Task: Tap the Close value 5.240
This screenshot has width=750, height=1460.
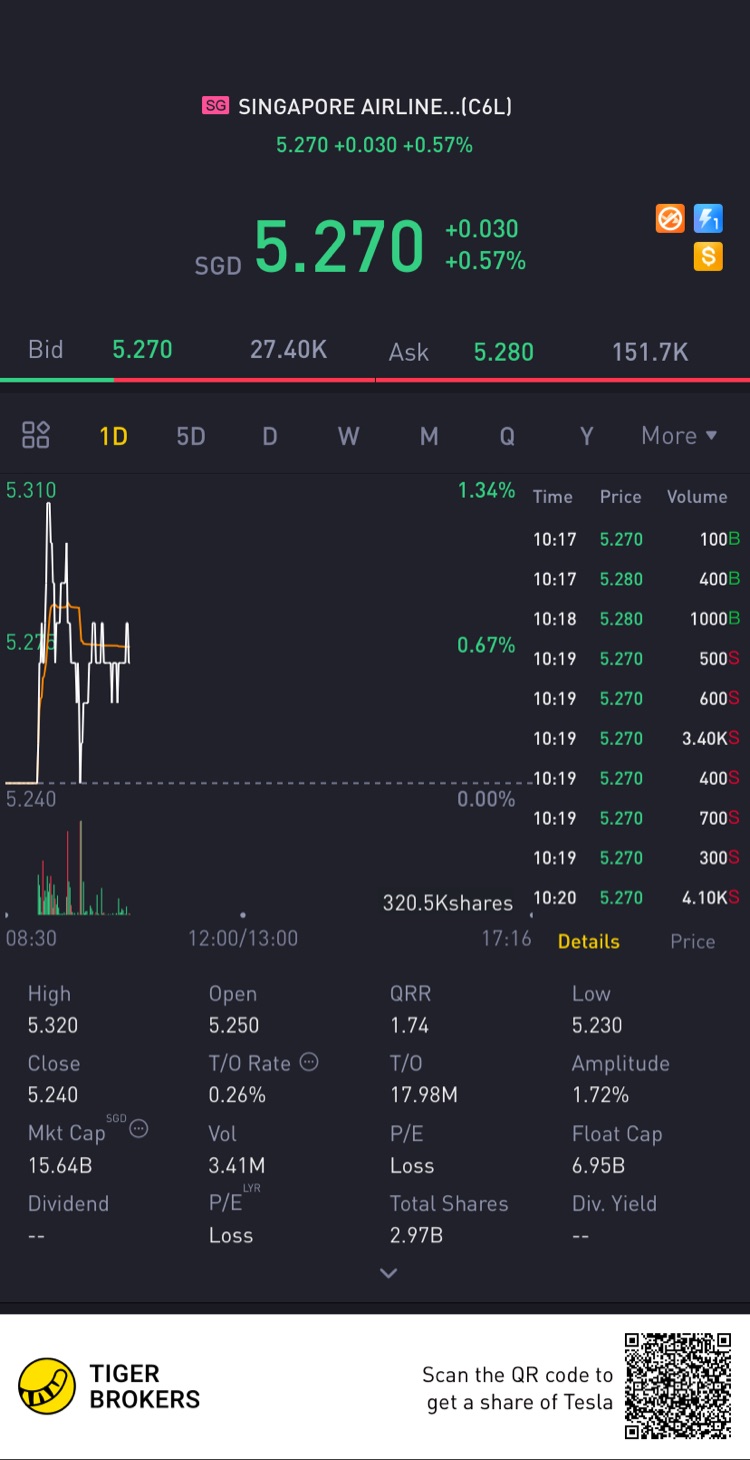Action: coord(53,1095)
